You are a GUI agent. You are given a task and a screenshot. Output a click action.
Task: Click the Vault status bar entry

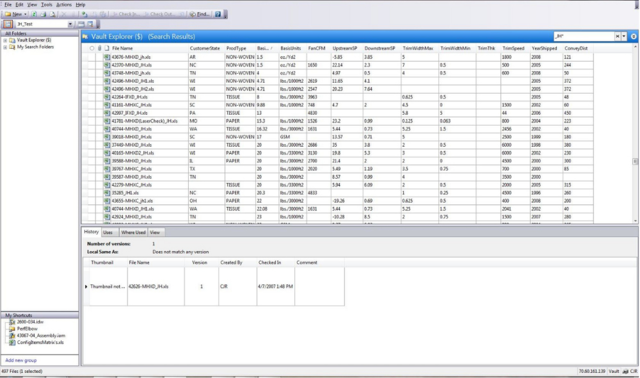pos(614,371)
